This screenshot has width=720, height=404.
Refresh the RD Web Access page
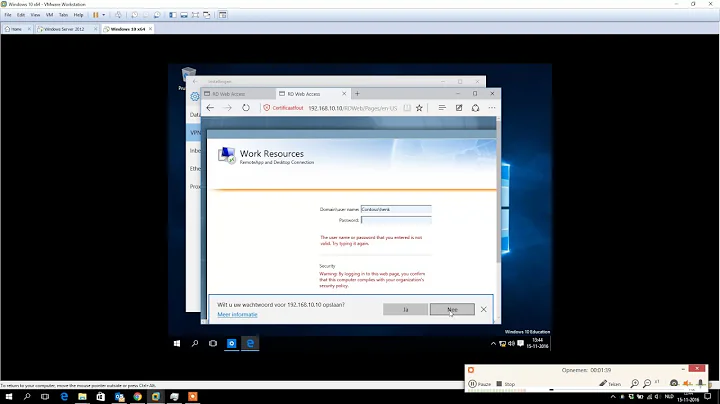point(246,108)
